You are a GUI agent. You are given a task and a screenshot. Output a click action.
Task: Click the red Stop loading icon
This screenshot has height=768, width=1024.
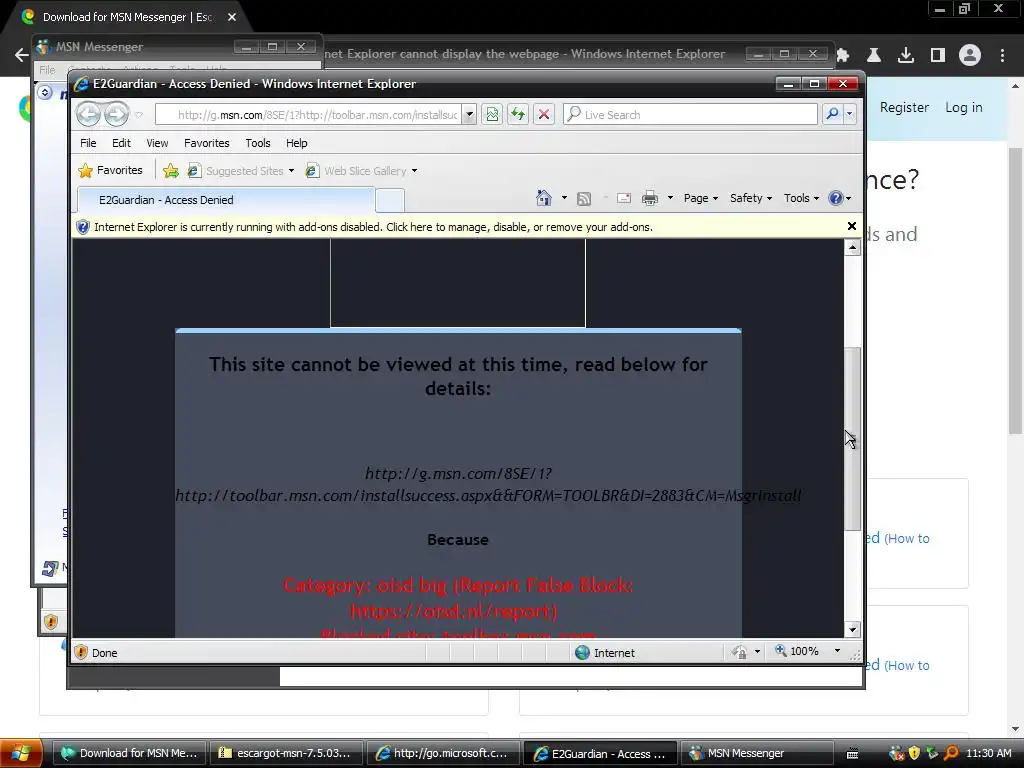click(543, 114)
